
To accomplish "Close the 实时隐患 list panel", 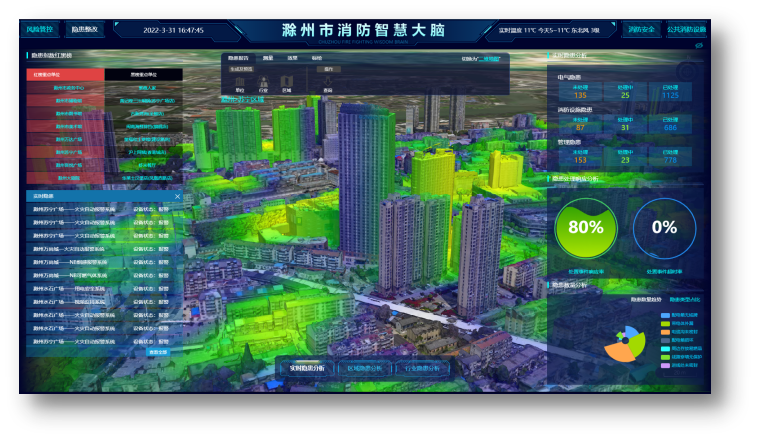I will click(177, 196).
